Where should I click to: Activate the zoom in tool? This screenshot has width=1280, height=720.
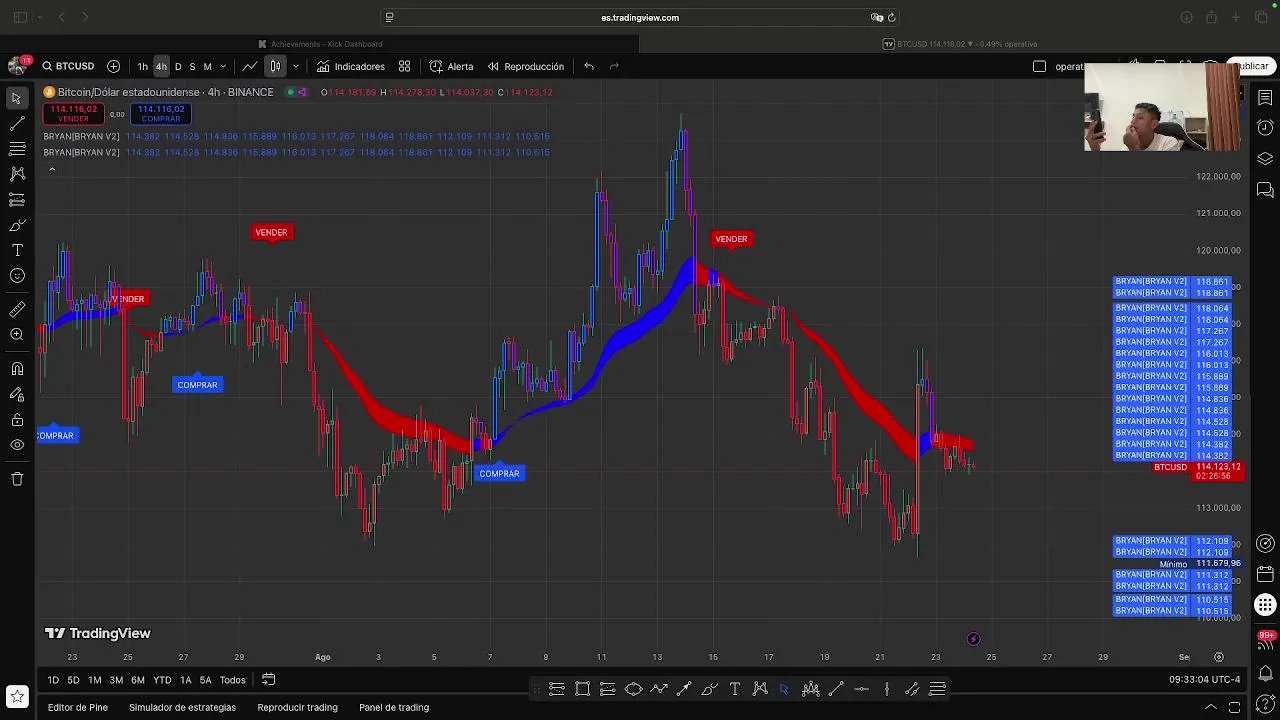[x=17, y=335]
